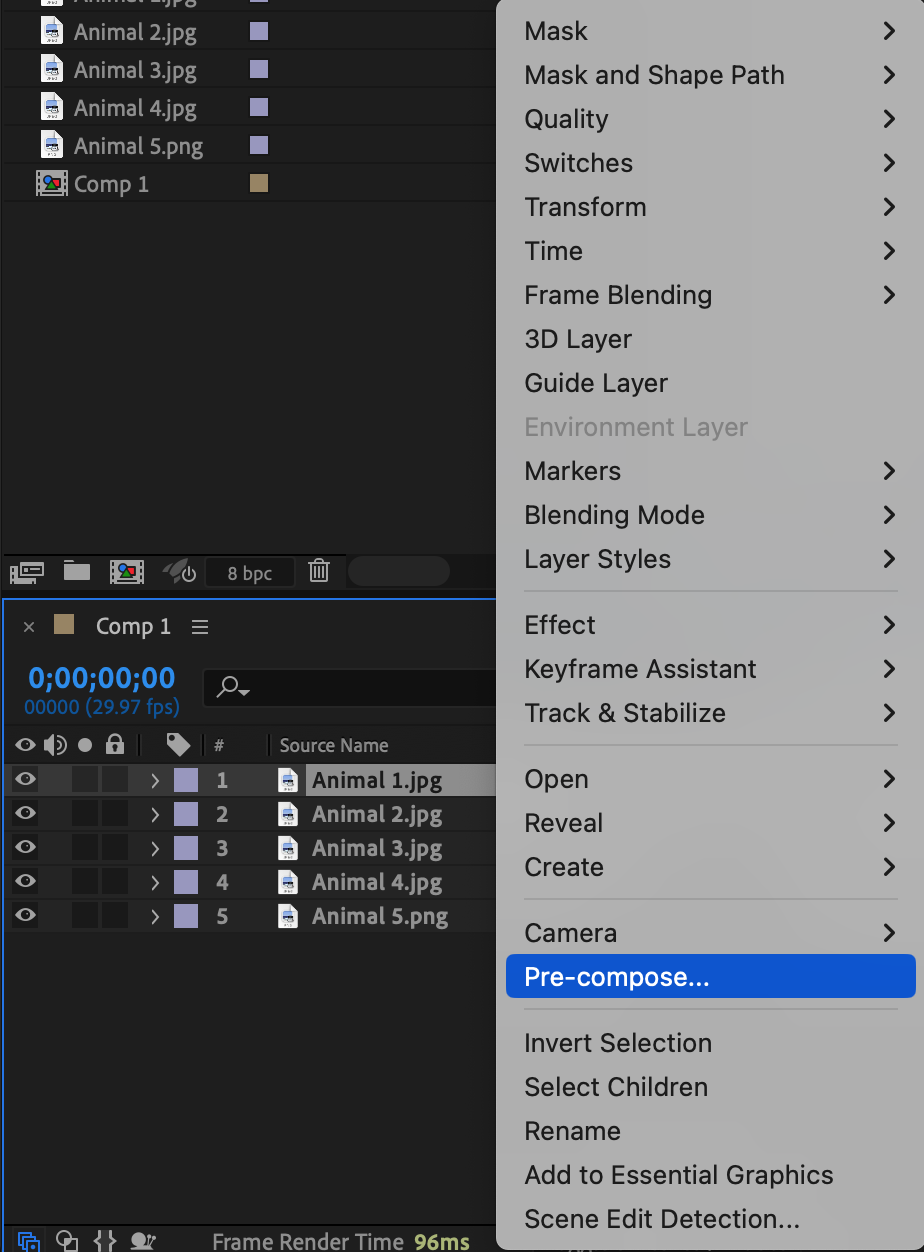
Task: Hide the Animal 1.jpg layer
Action: click(x=25, y=780)
